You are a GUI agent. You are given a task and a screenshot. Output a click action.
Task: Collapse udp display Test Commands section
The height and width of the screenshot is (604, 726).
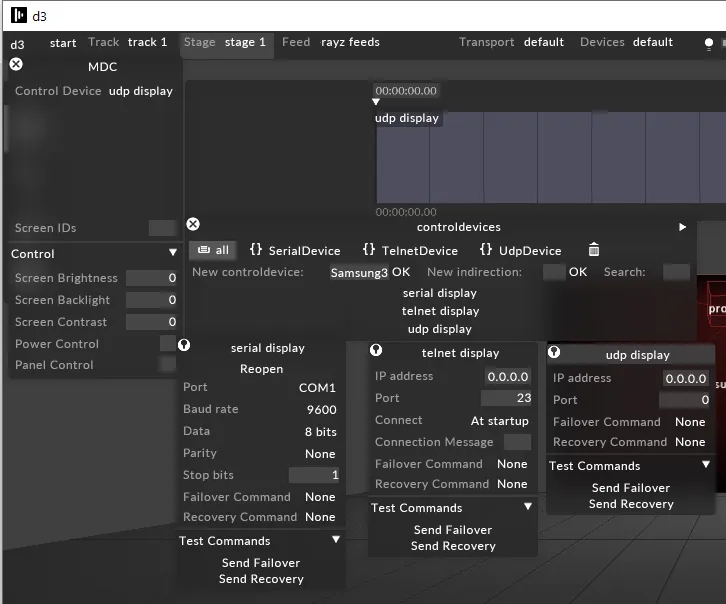[706, 465]
